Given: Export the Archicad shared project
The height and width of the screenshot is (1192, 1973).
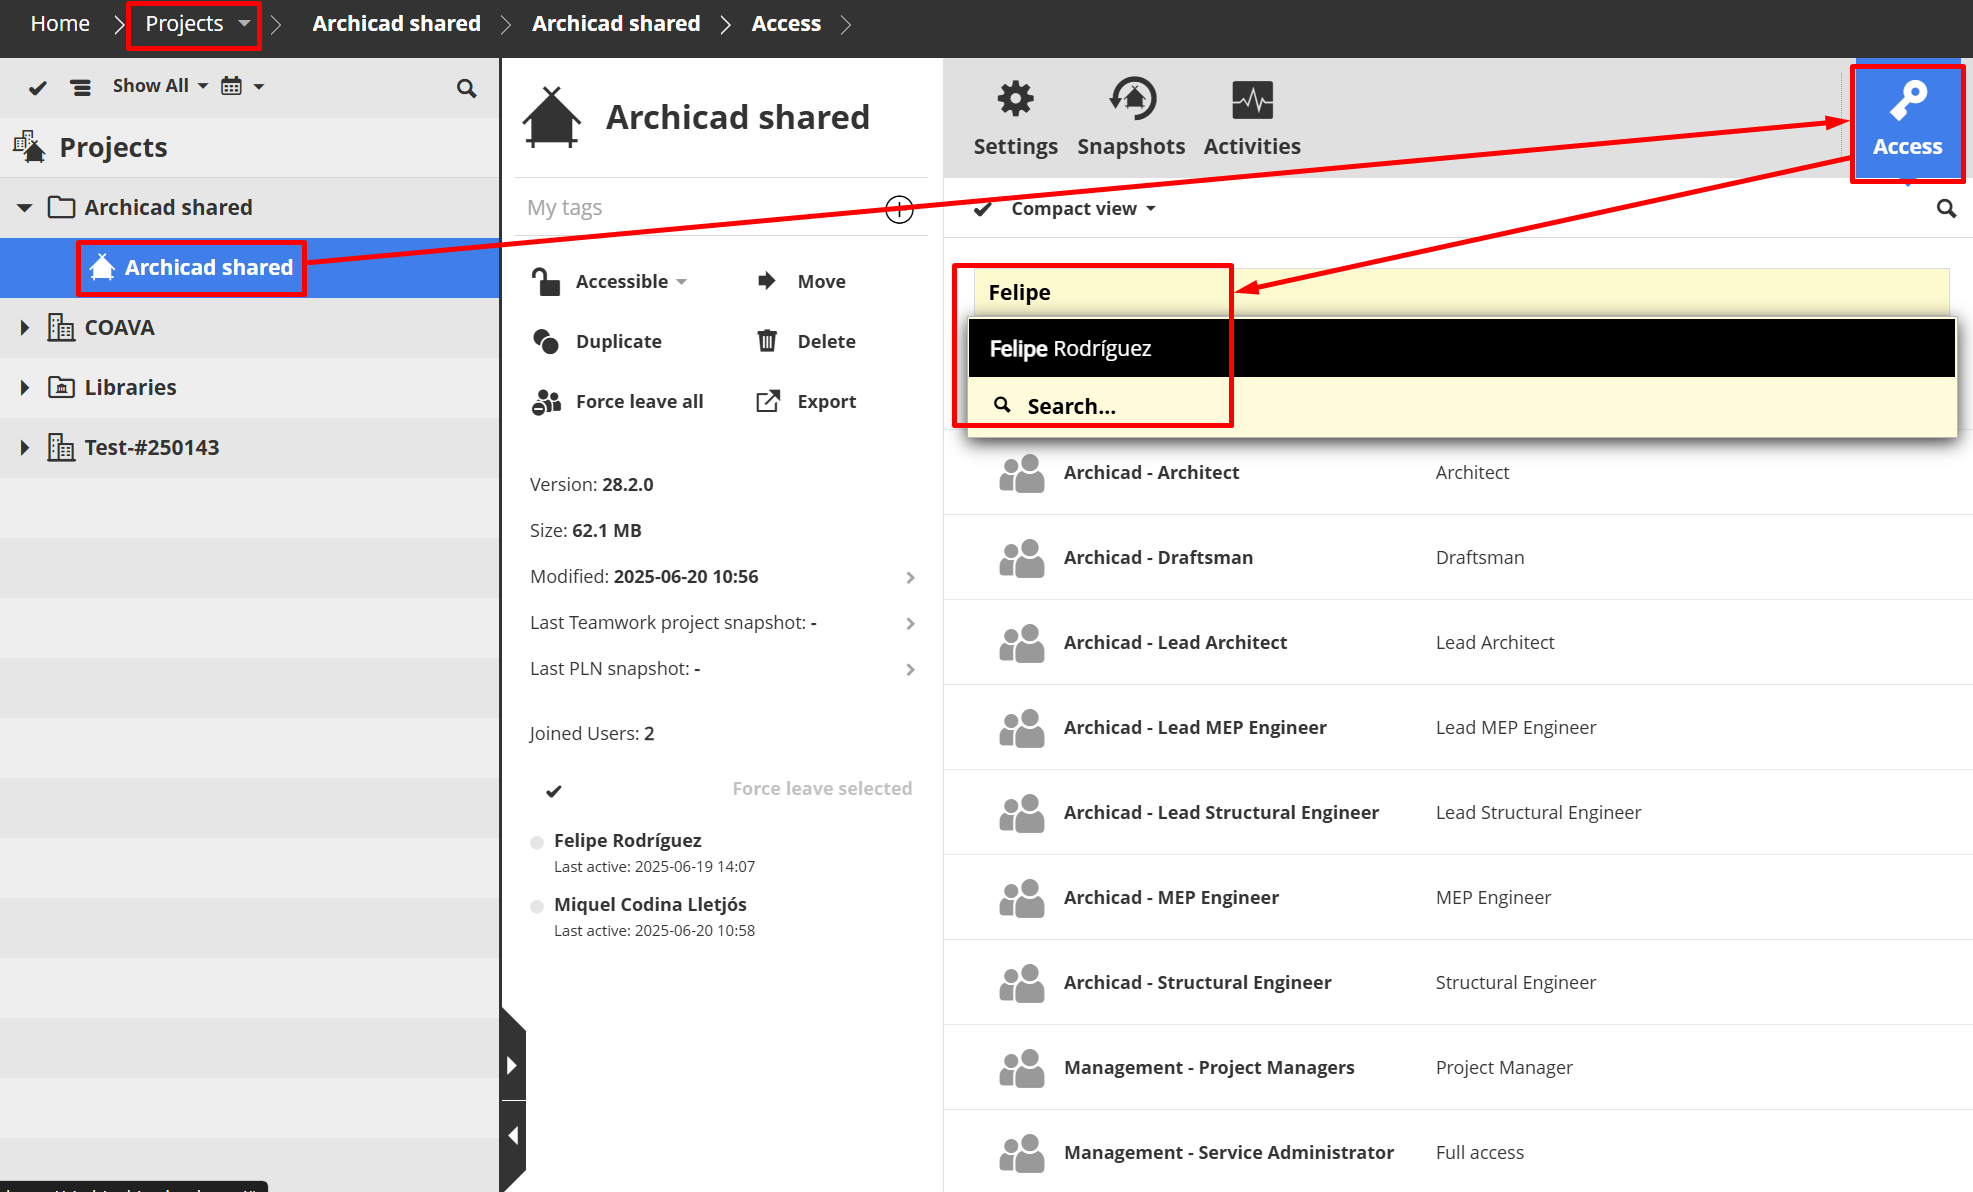Looking at the screenshot, I should point(827,401).
